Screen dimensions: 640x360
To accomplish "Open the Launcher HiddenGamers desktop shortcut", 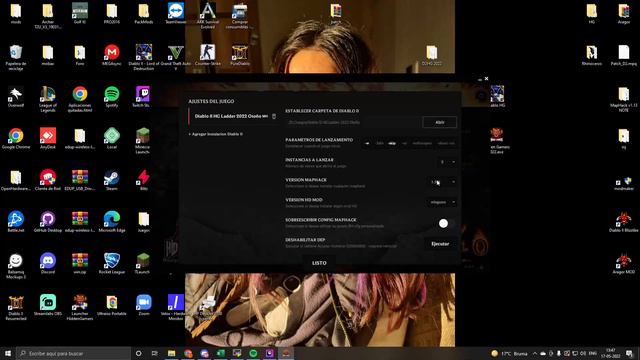I will 80,307.
